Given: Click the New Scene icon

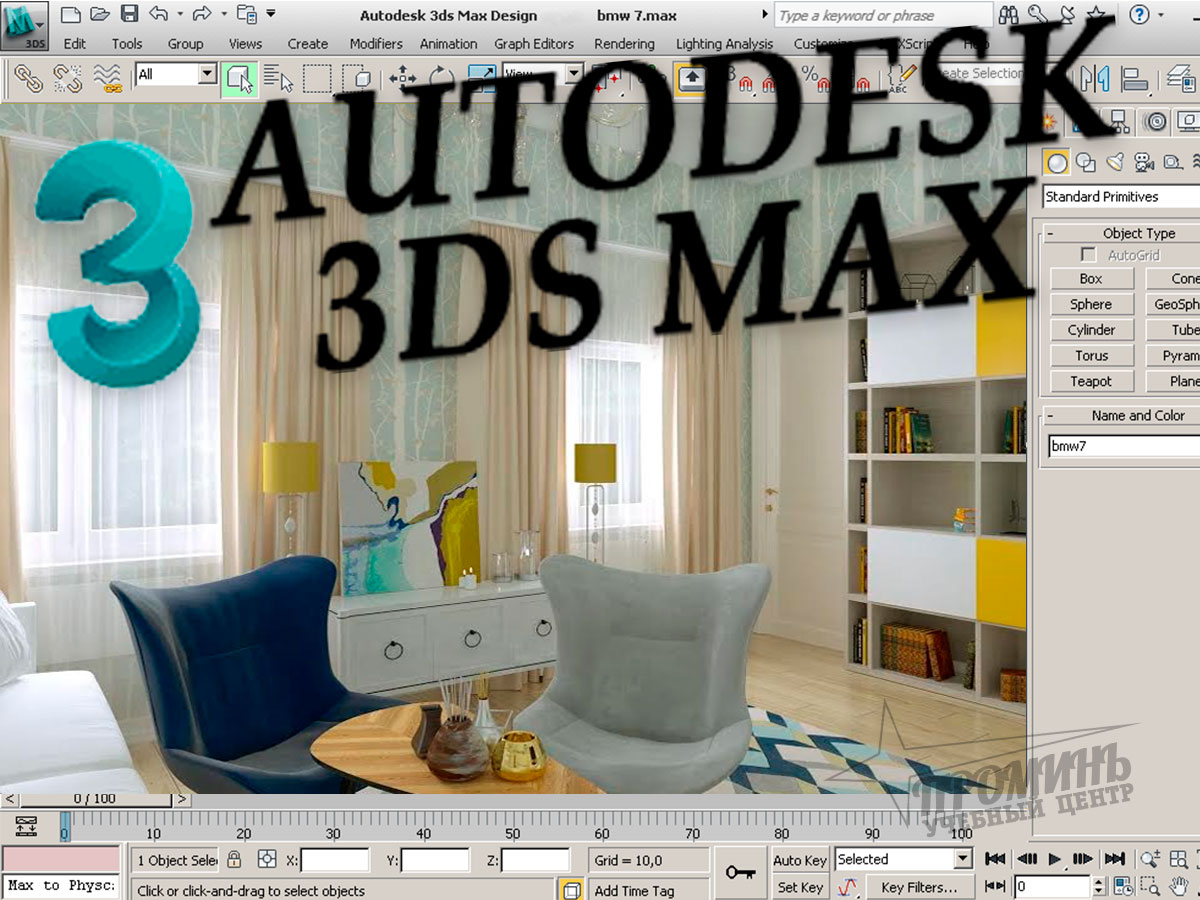Looking at the screenshot, I should (x=69, y=15).
